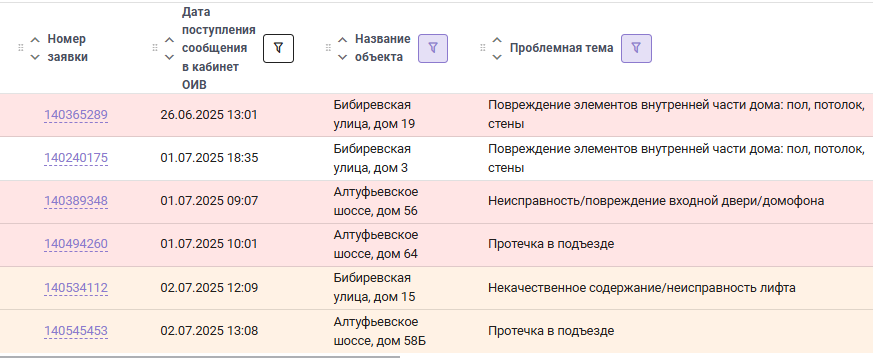Open filter for Проблемная тема column
Screen dimensions: 873x364
click(x=636, y=48)
